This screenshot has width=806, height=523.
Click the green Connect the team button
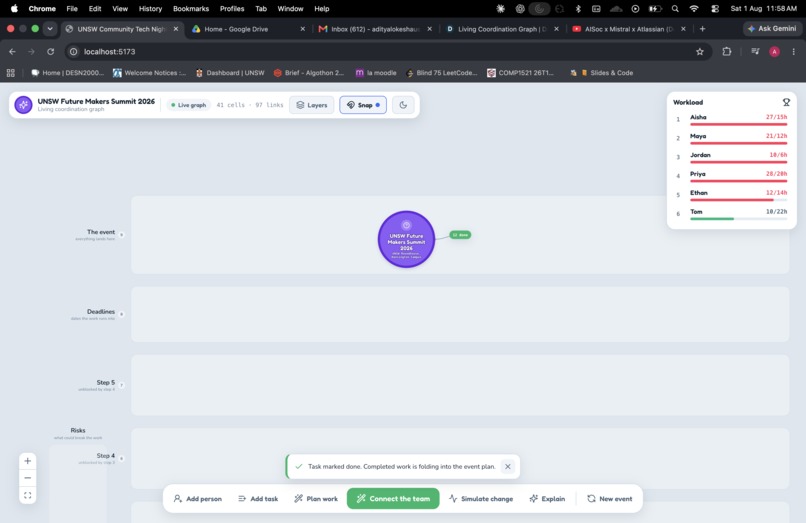click(x=393, y=499)
